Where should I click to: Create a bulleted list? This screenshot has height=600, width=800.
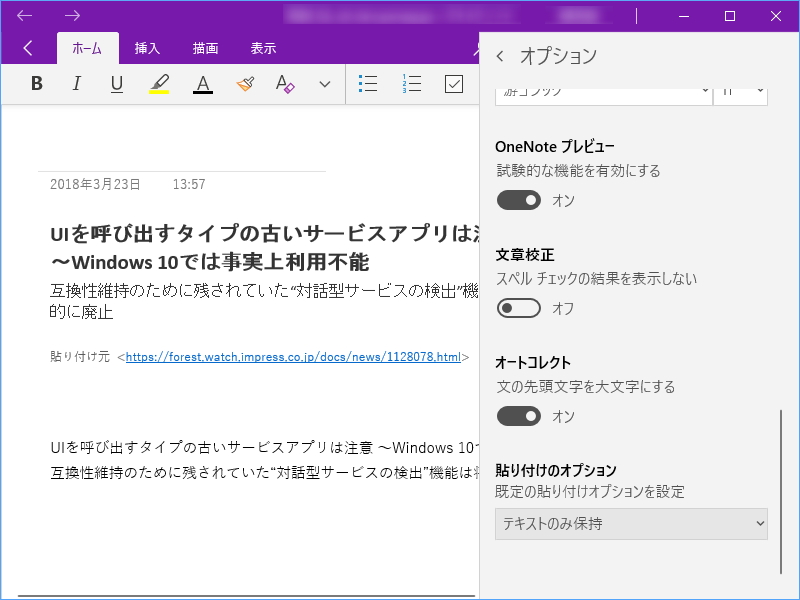click(368, 84)
